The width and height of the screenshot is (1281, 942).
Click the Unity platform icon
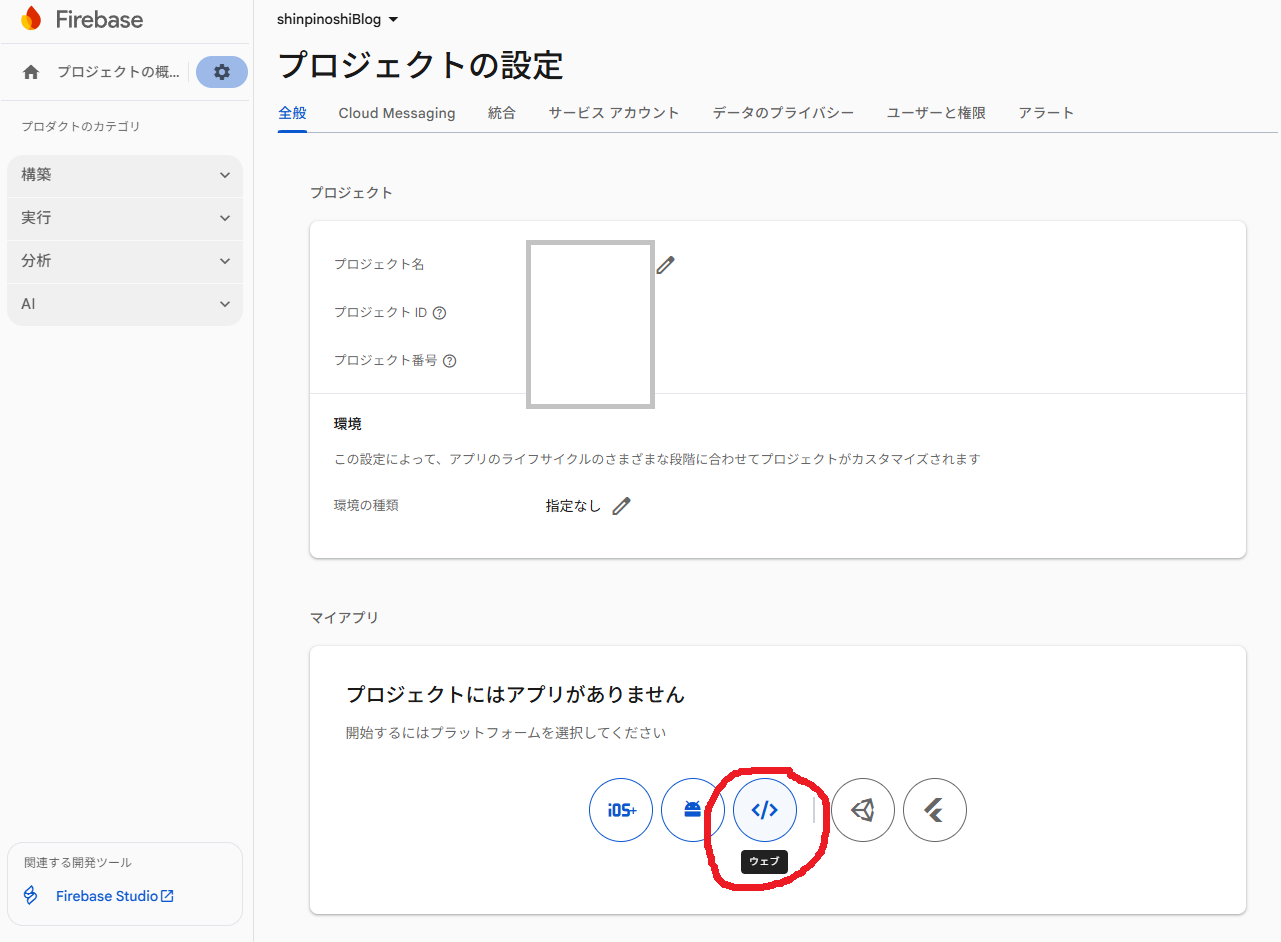(x=862, y=810)
